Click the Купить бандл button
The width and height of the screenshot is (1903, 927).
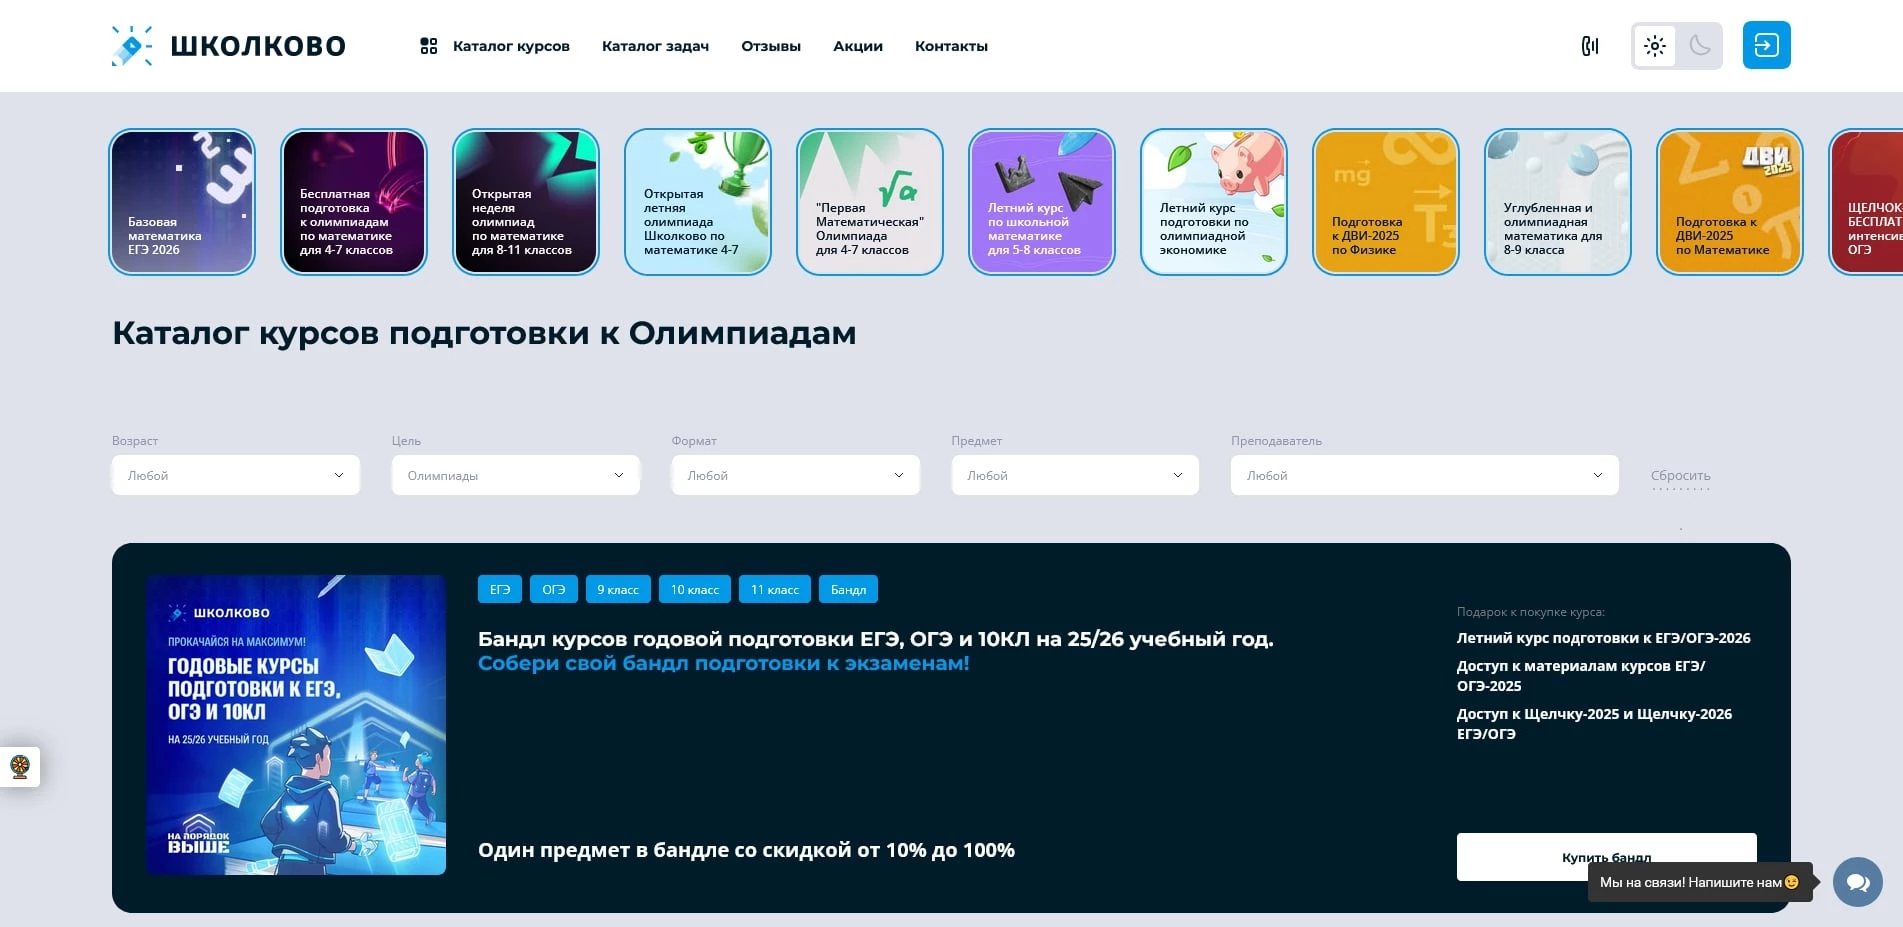[x=1606, y=856]
